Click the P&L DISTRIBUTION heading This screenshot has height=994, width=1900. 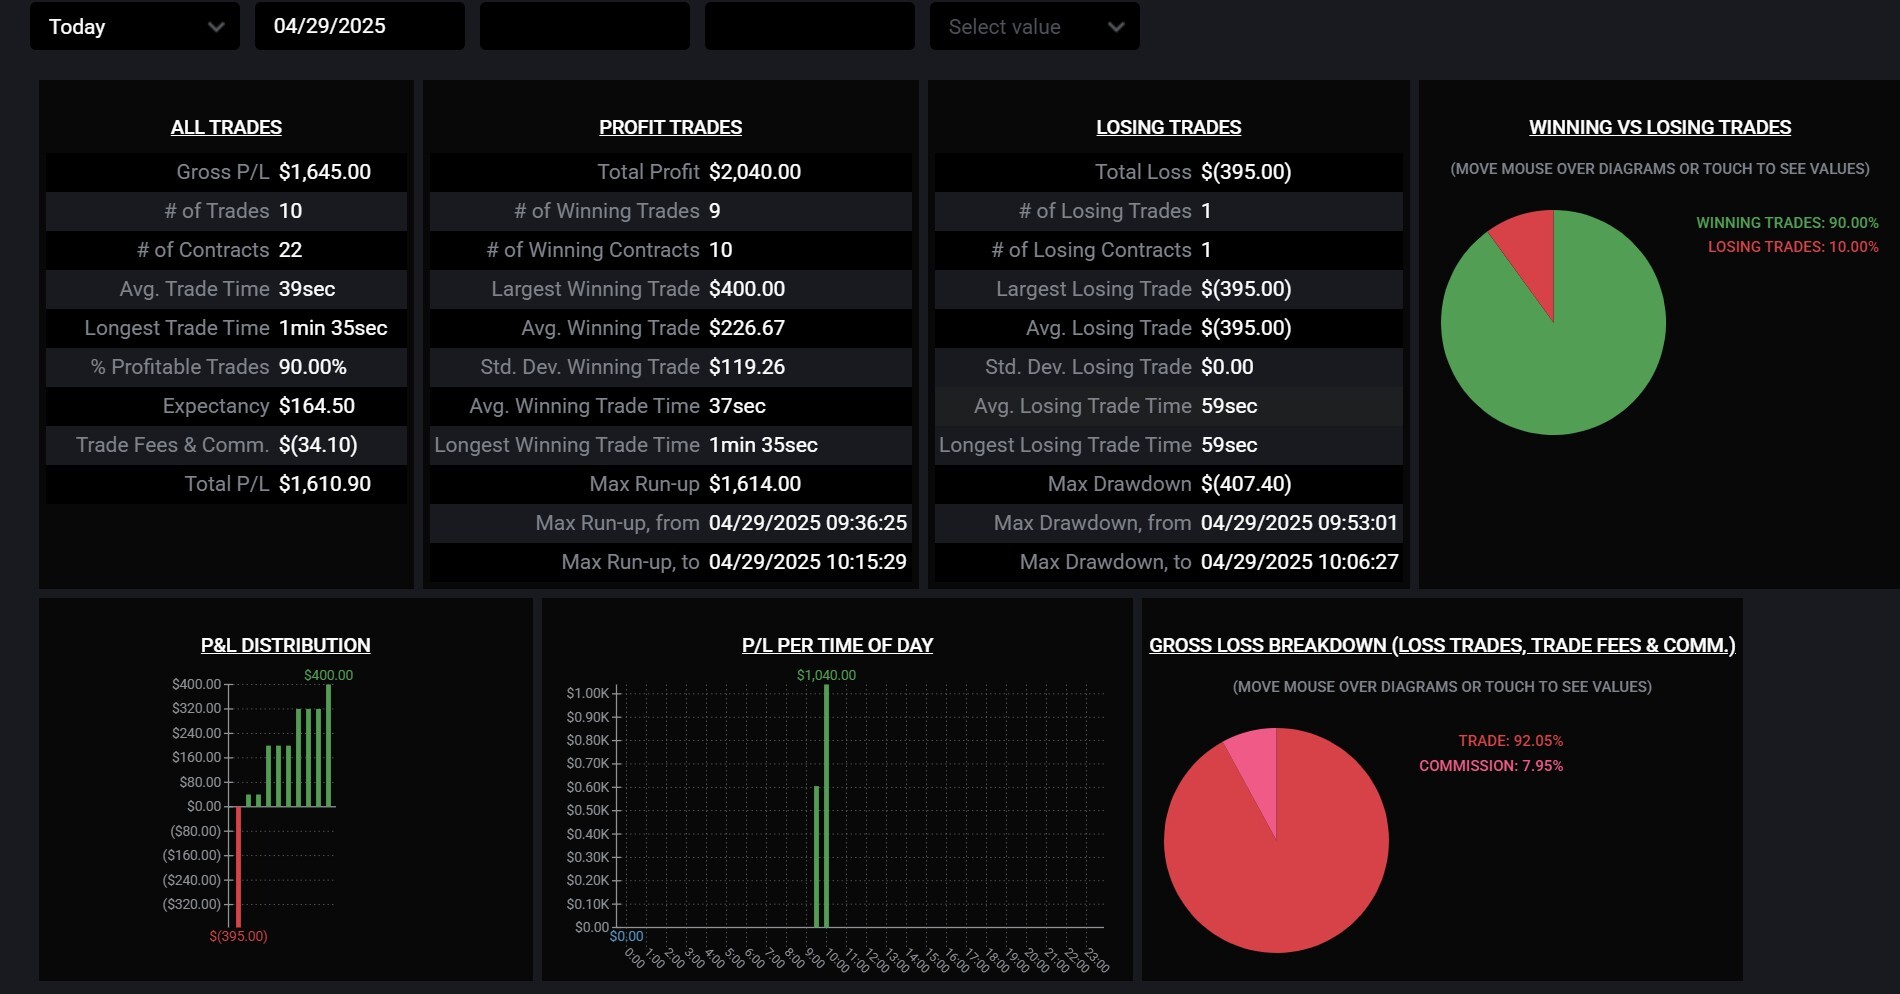[285, 645]
